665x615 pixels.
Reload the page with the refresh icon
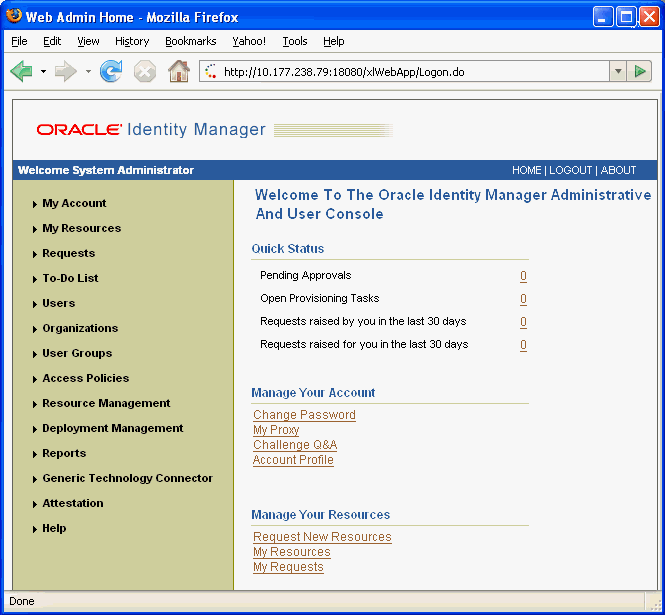coord(111,71)
